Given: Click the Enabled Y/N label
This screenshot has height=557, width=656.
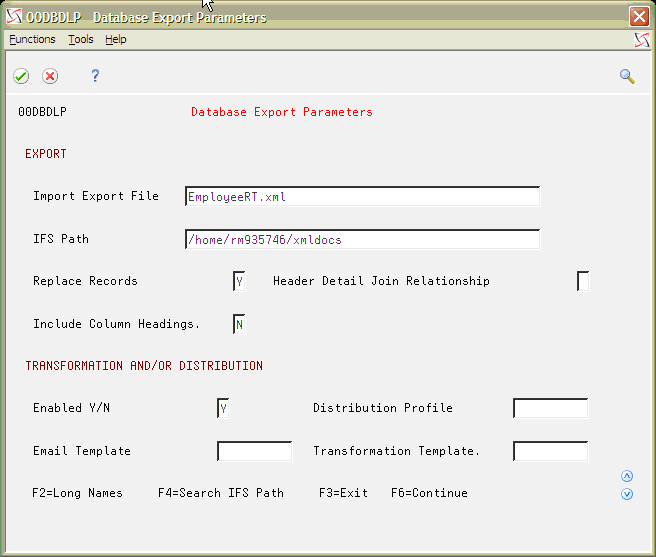Looking at the screenshot, I should tap(72, 408).
